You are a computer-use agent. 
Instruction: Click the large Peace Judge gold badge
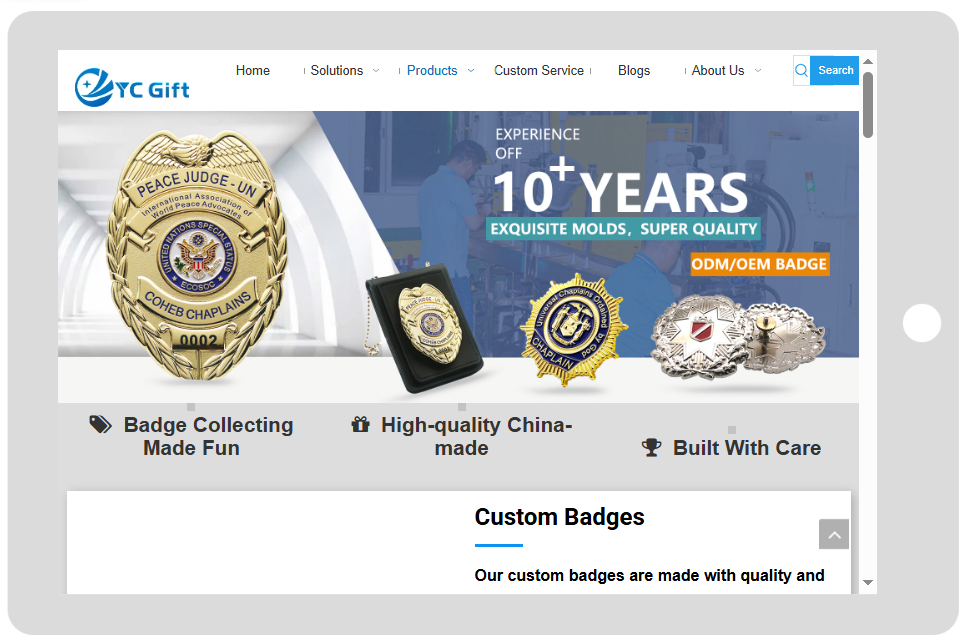click(x=197, y=255)
